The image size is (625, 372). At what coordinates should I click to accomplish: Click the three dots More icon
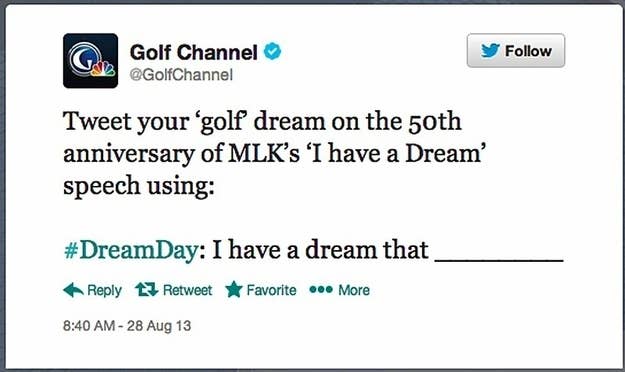(x=321, y=290)
